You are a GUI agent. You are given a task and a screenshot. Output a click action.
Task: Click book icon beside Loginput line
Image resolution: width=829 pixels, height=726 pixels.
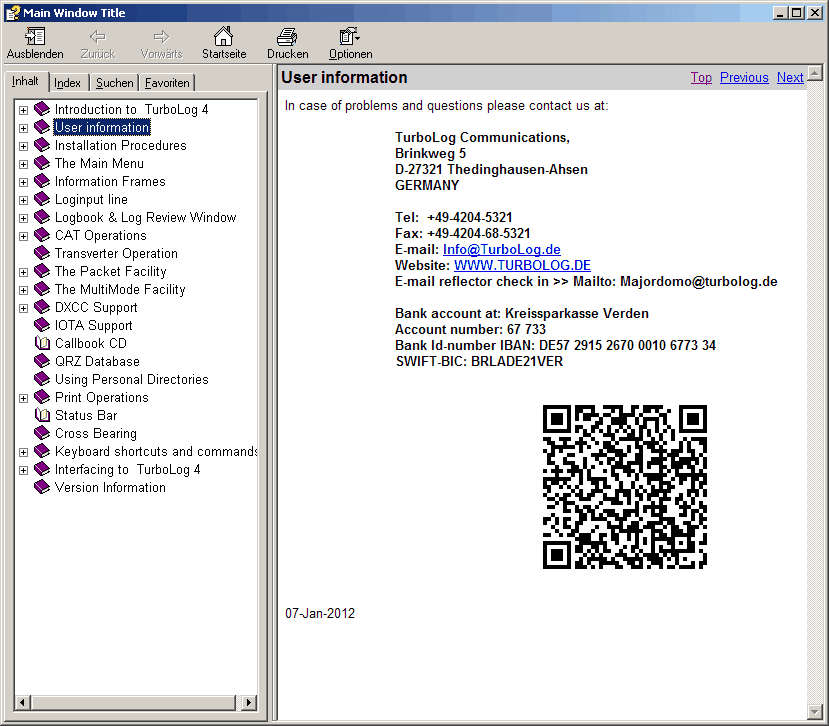(42, 199)
